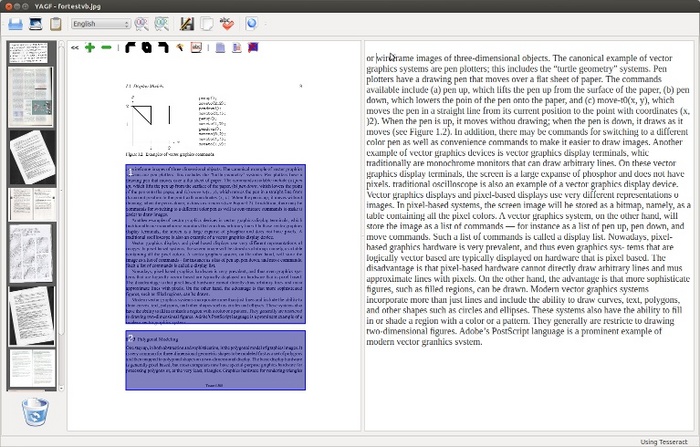Click the thumbnail sidebar scrollbar
The height and width of the screenshot is (447, 700).
[x=62, y=217]
